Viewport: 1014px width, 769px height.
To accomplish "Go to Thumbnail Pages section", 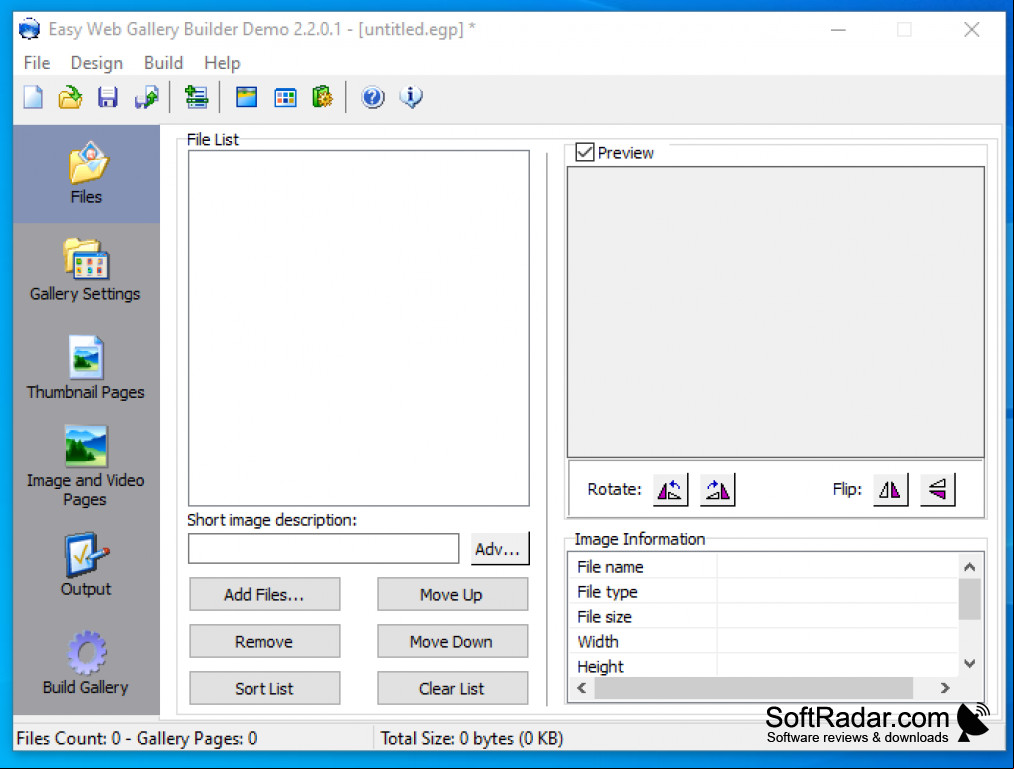I will tap(85, 367).
